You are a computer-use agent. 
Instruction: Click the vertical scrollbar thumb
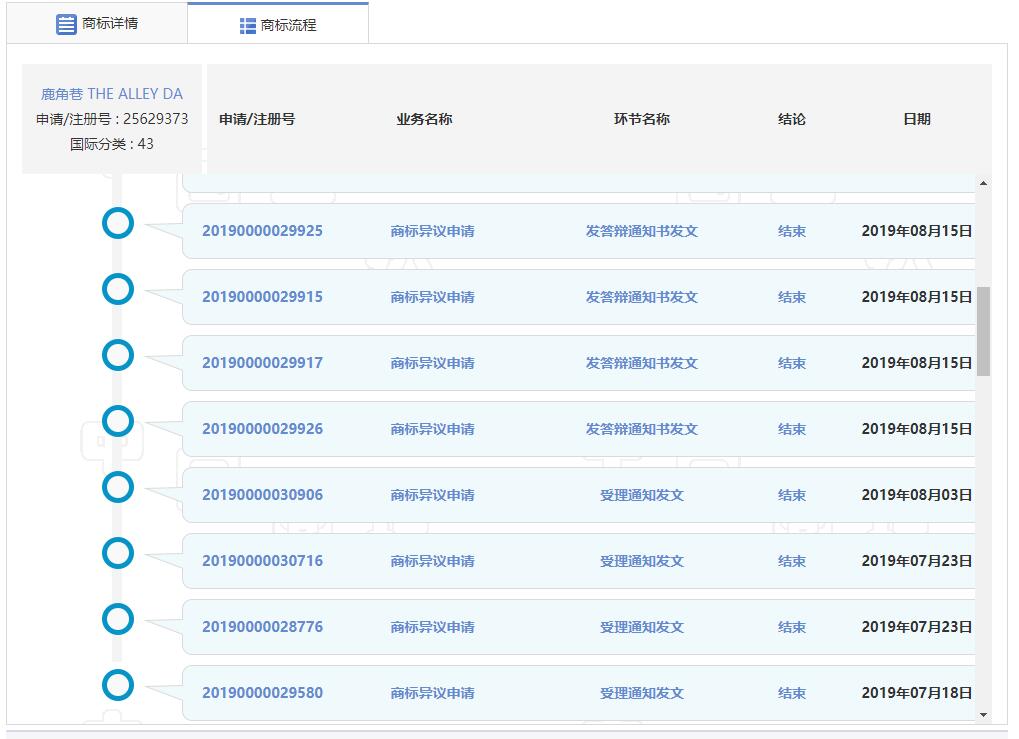(x=983, y=330)
